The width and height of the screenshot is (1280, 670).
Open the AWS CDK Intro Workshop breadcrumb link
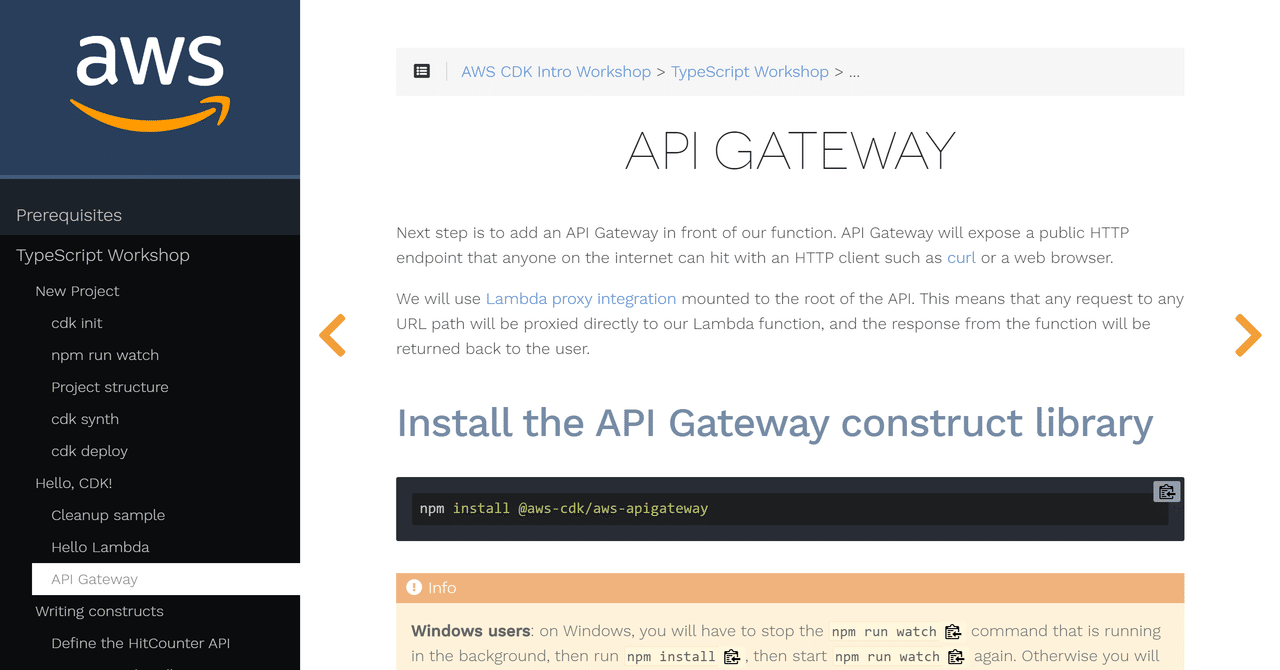556,71
